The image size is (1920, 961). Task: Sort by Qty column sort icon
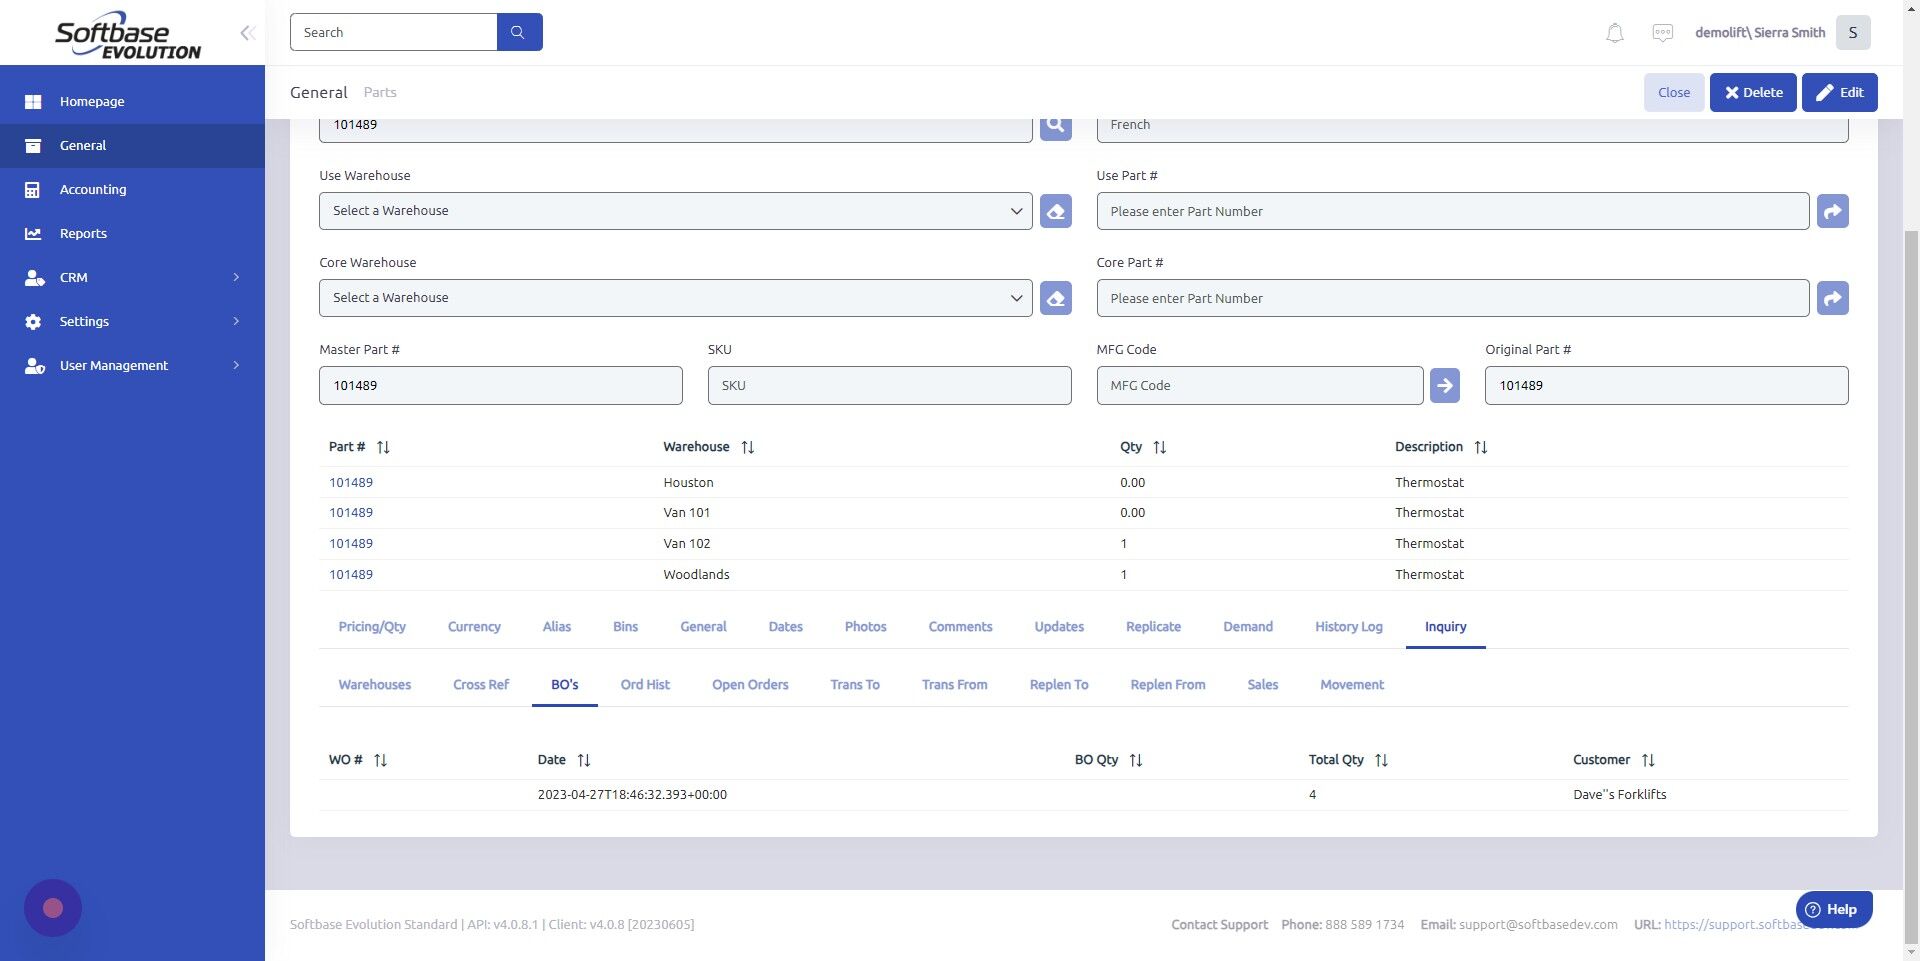(x=1160, y=447)
